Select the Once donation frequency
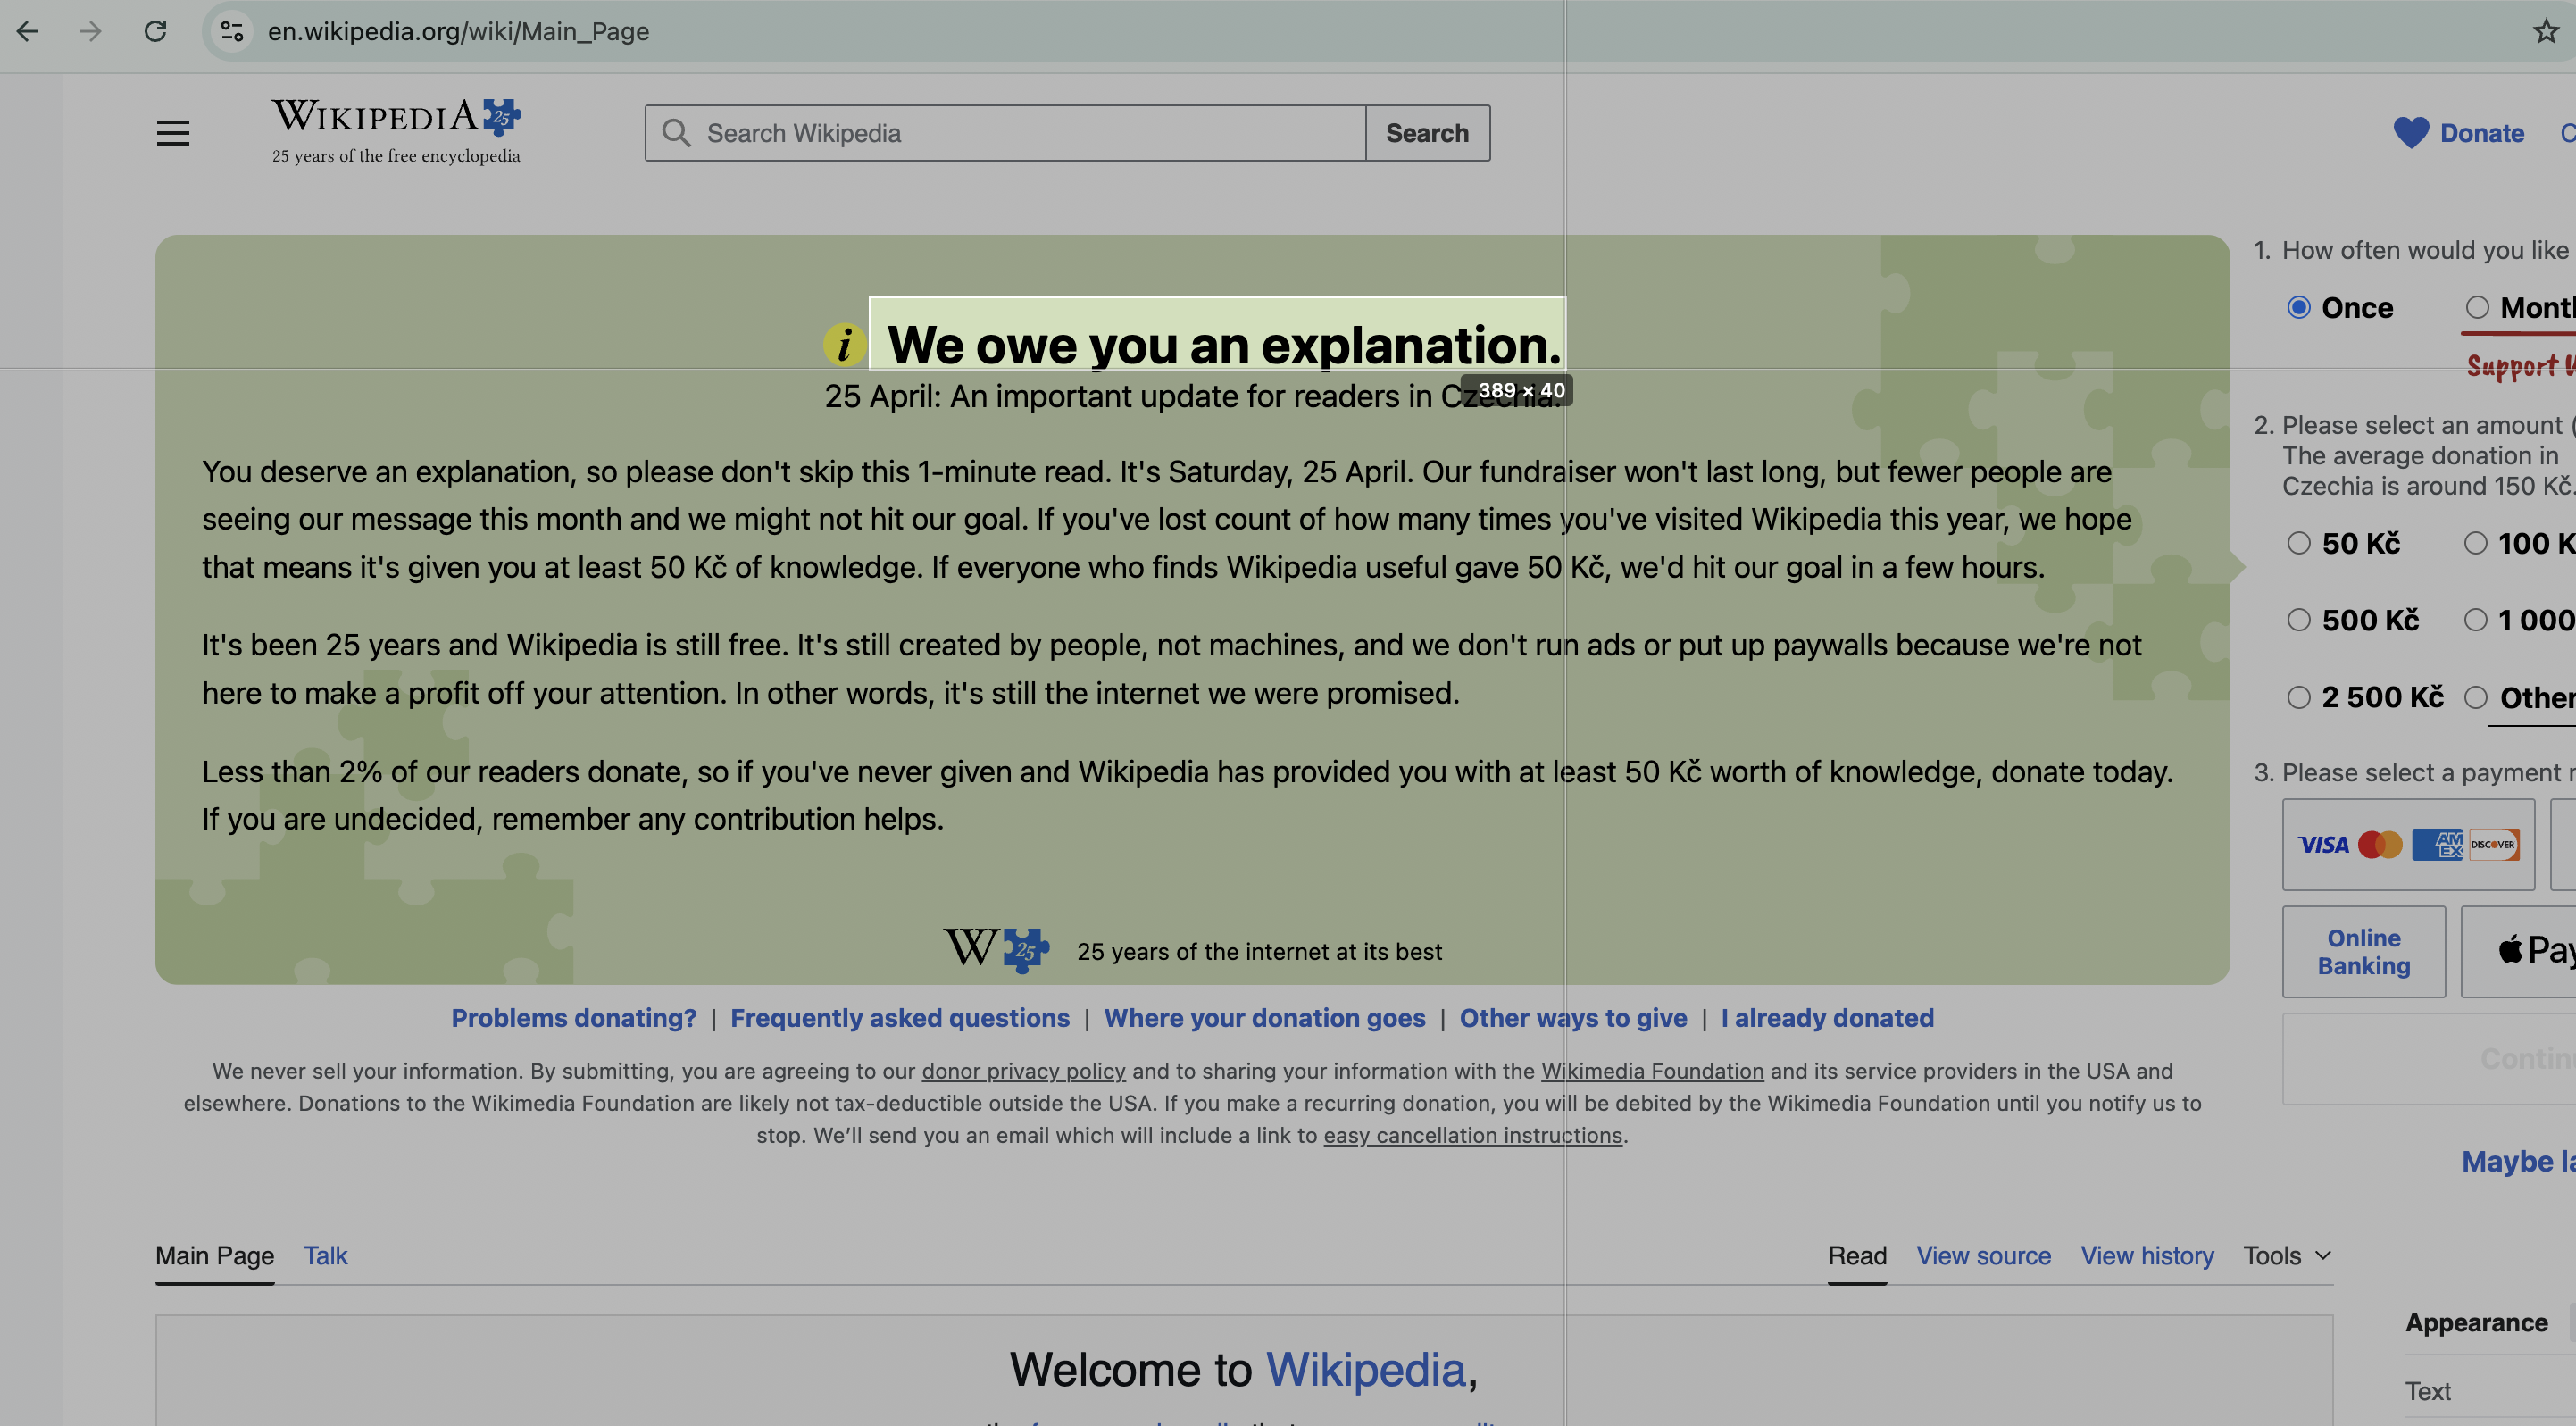2576x1426 pixels. (x=2299, y=307)
